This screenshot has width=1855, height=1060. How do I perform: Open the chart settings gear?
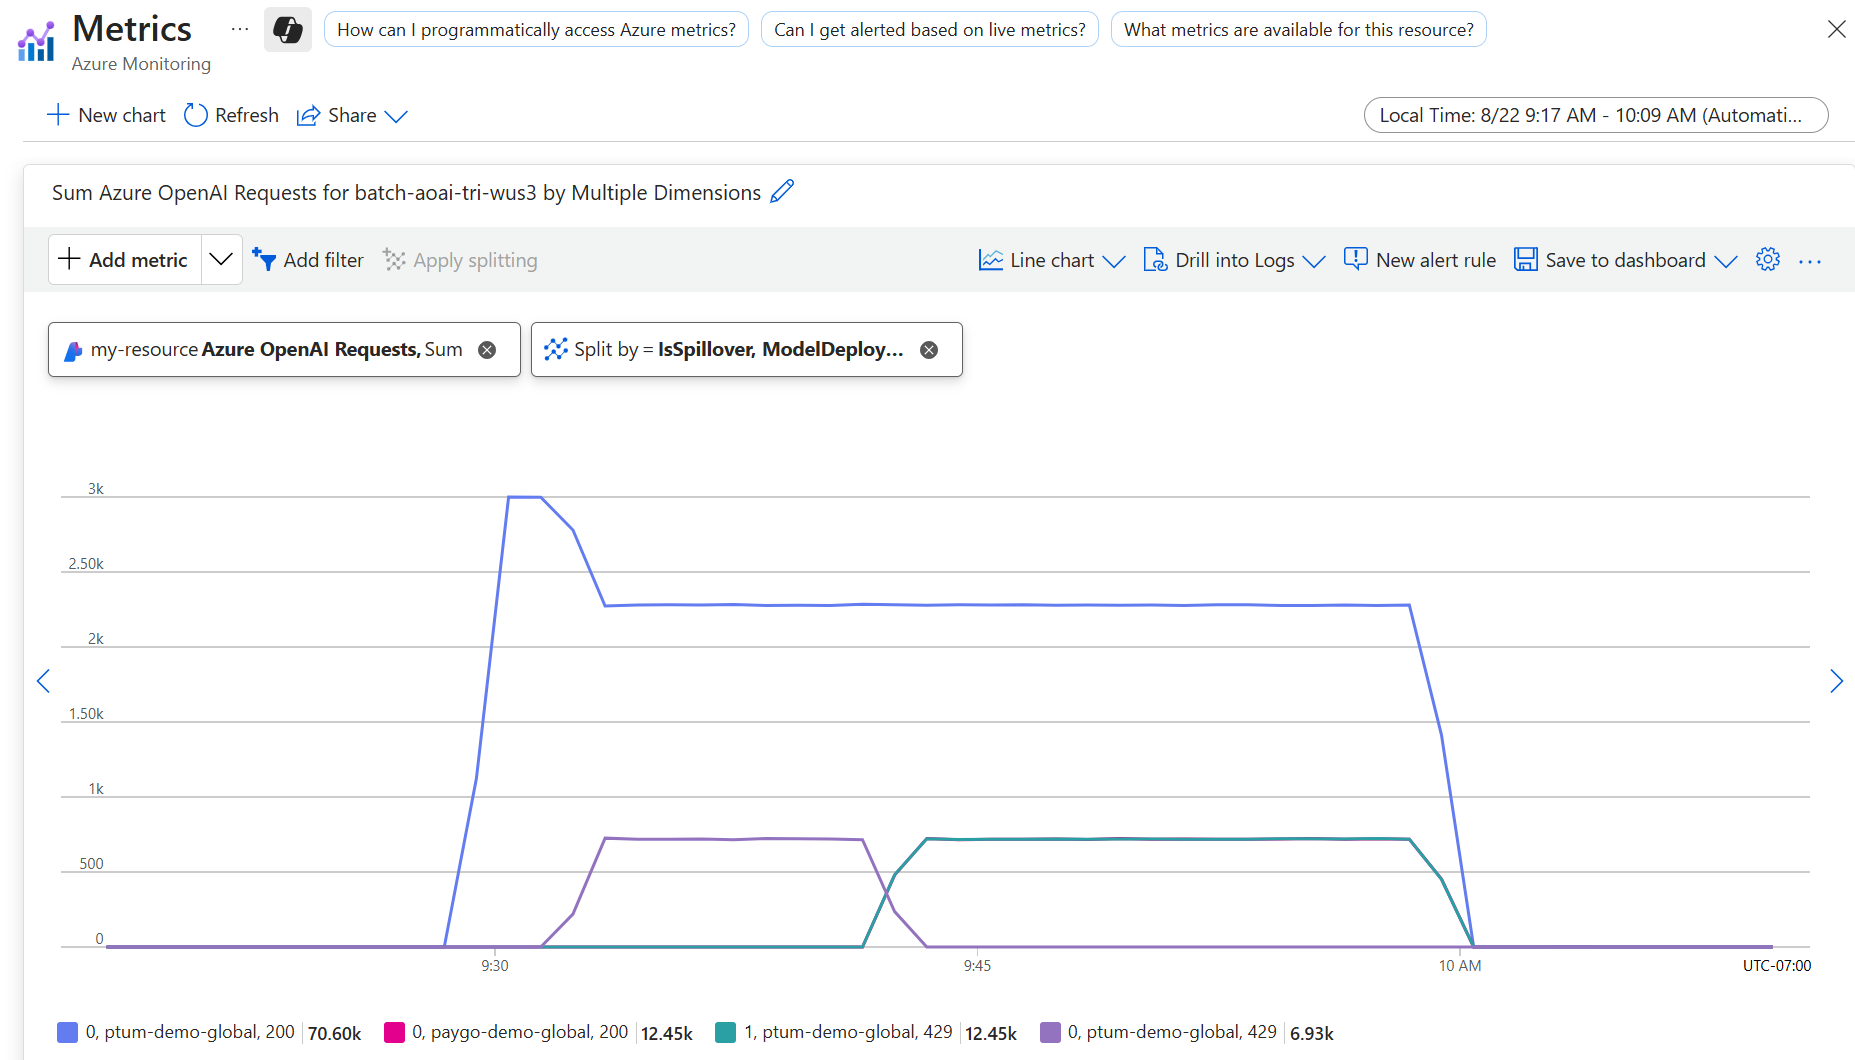(1768, 259)
